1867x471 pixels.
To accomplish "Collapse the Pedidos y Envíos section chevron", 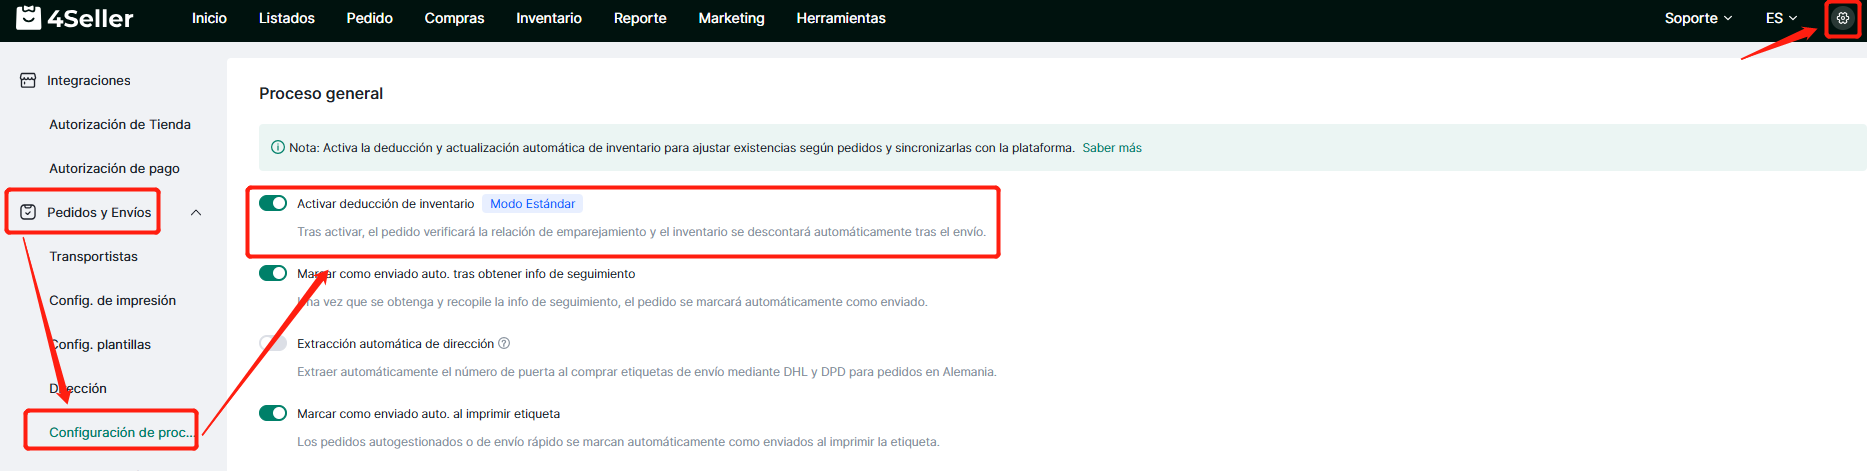I will click(196, 212).
